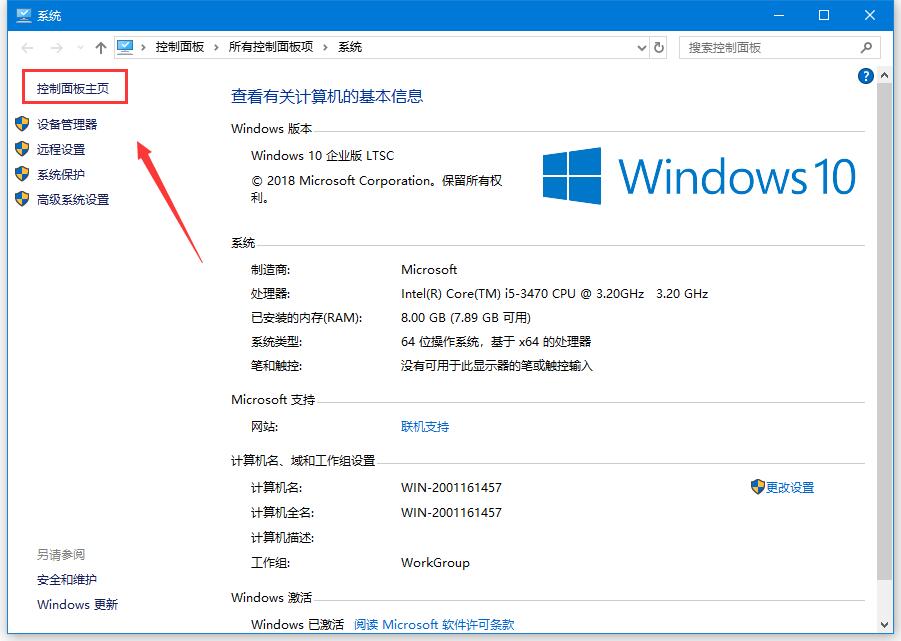This screenshot has height=641, width=901.
Task: Expand the forward button recent pages chevron
Action: coord(79,47)
